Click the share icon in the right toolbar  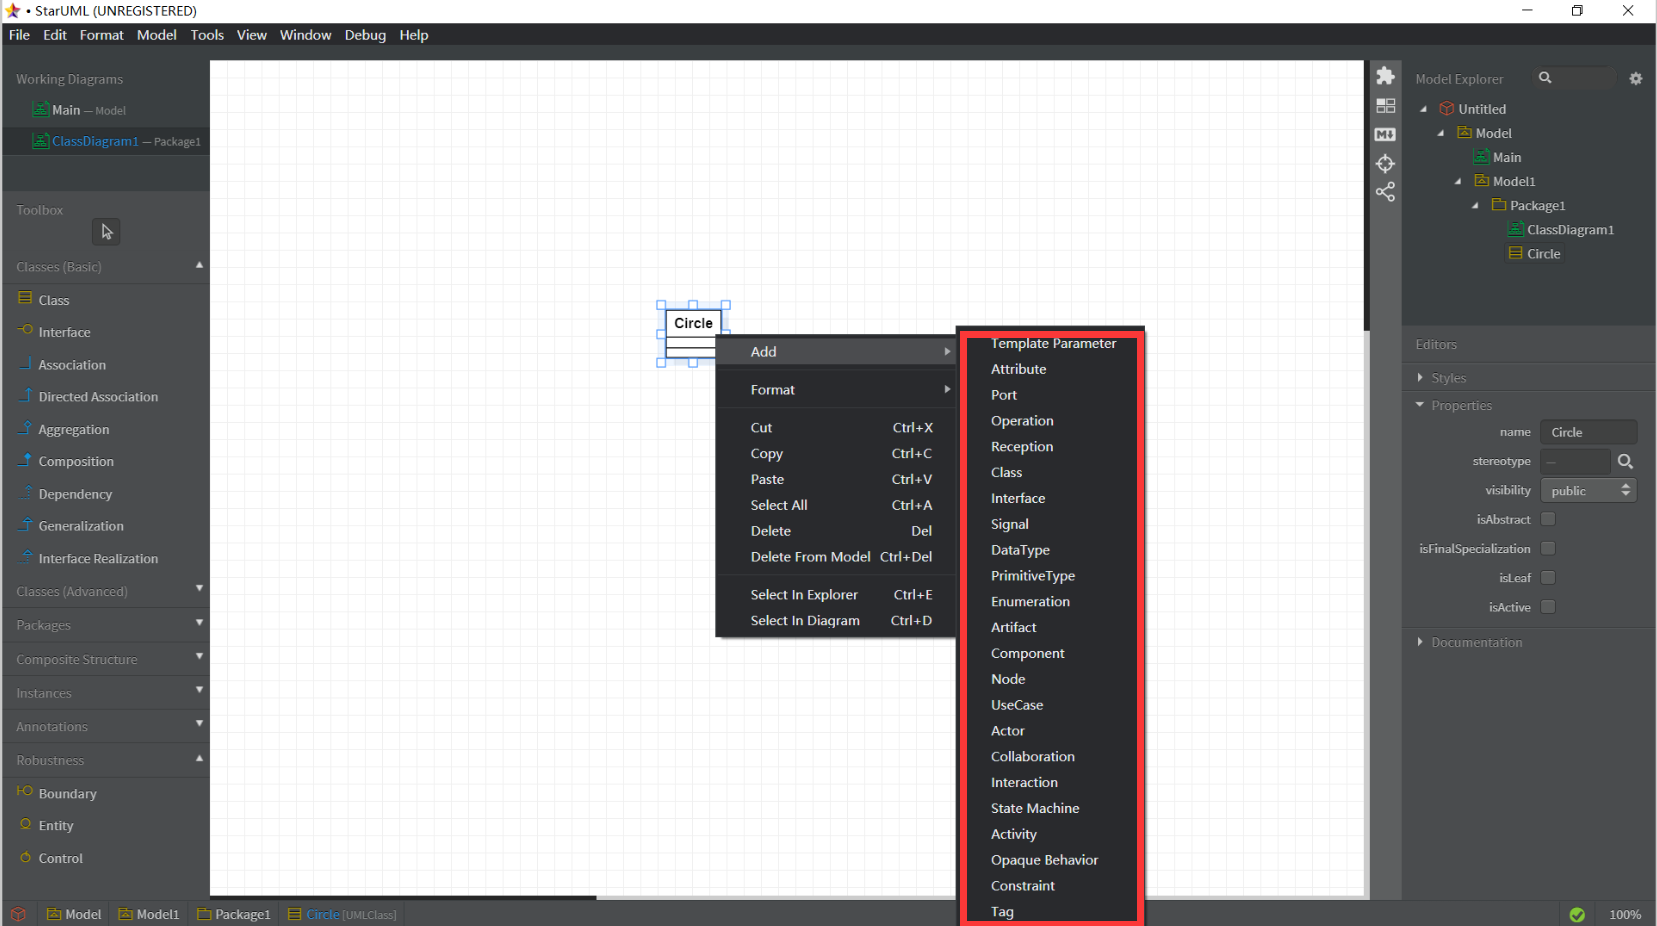point(1385,192)
